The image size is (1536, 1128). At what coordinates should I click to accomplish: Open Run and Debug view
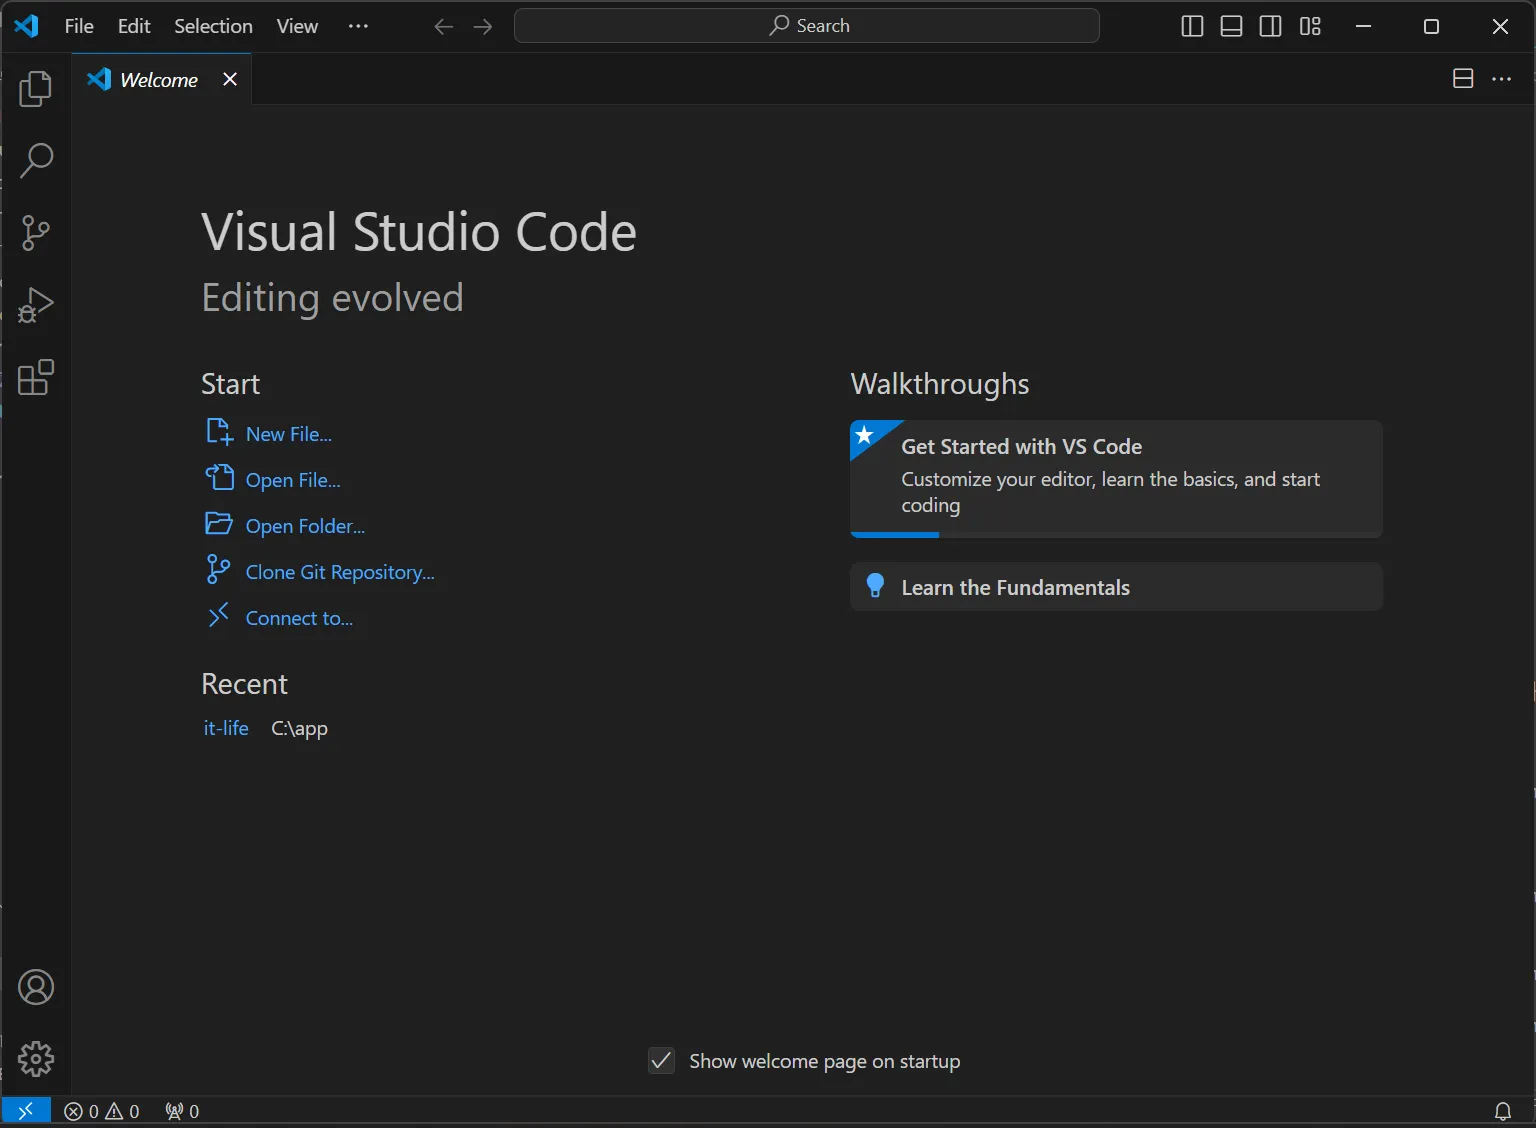(36, 305)
